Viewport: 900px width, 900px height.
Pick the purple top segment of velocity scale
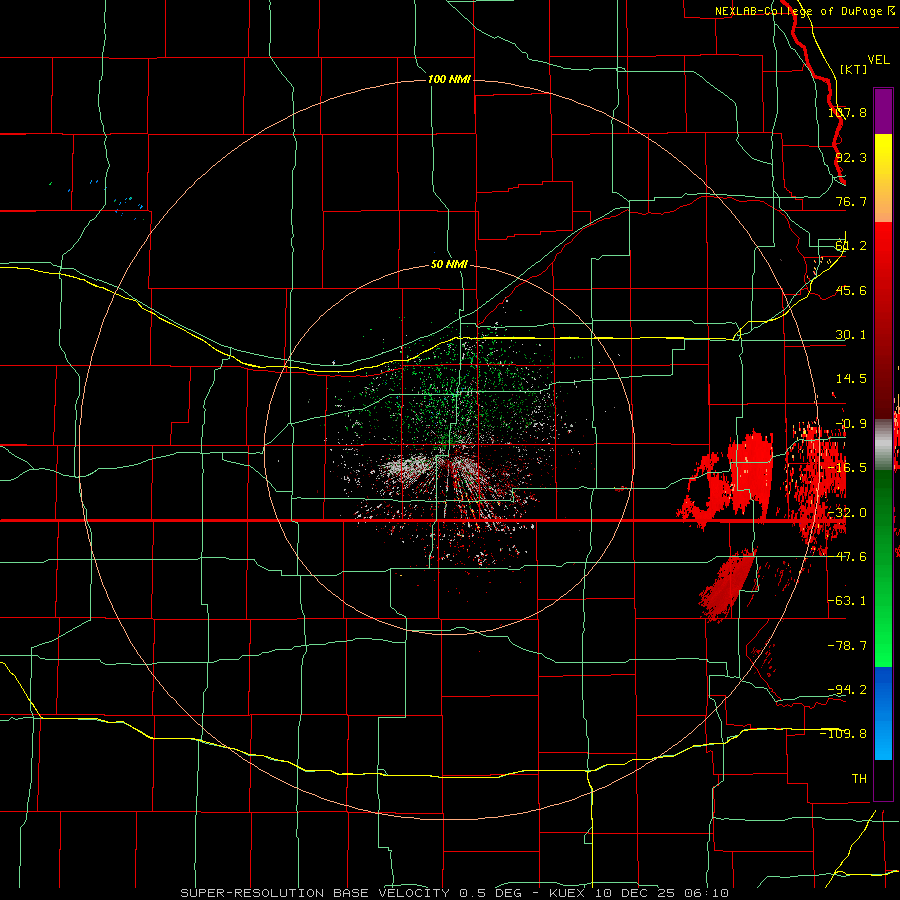click(x=883, y=111)
